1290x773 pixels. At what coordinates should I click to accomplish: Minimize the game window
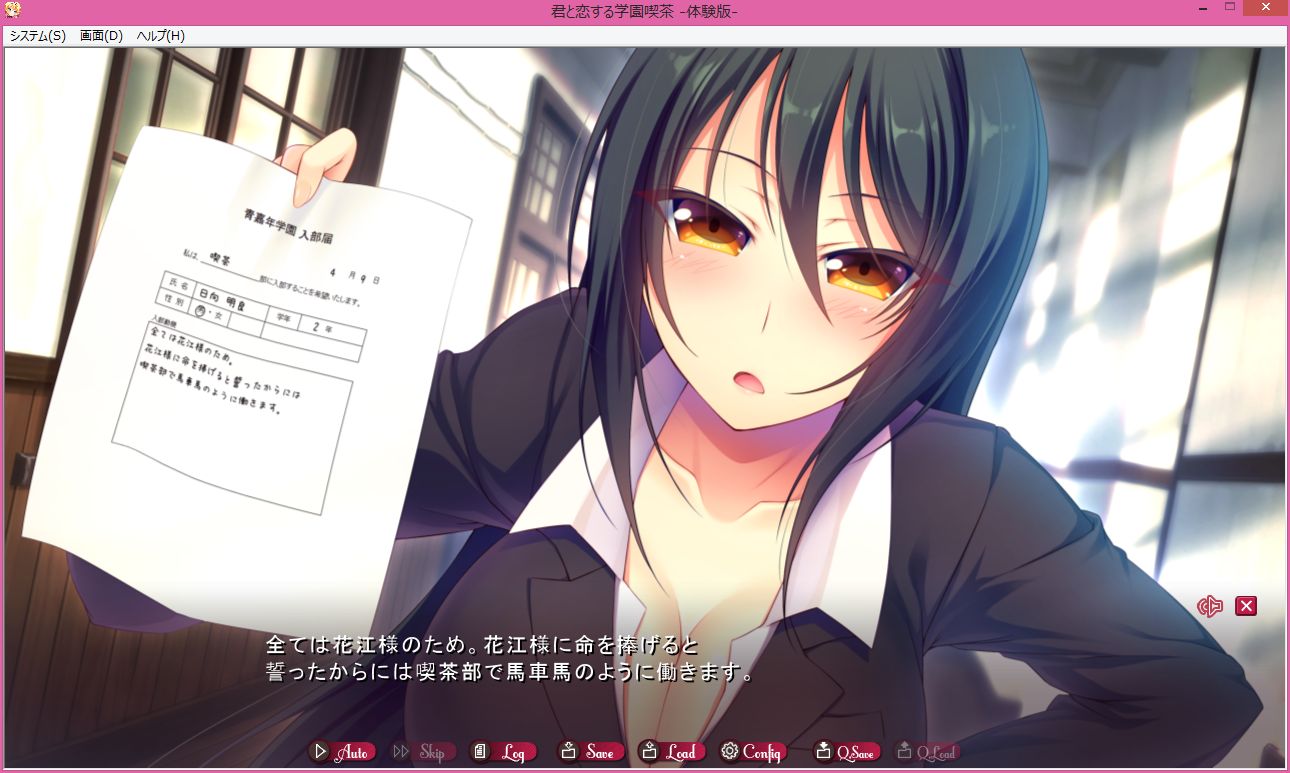pyautogui.click(x=1203, y=10)
